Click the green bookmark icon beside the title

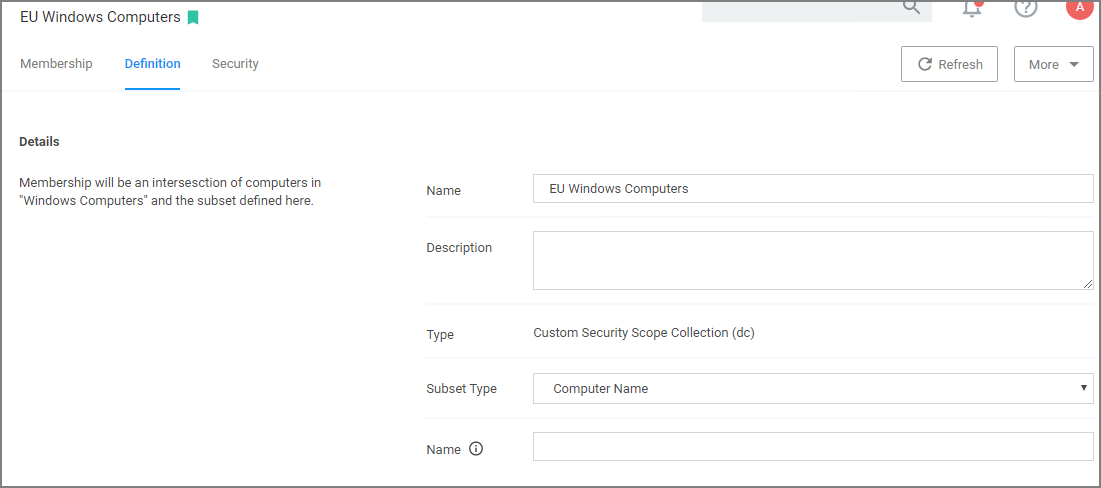tap(193, 18)
